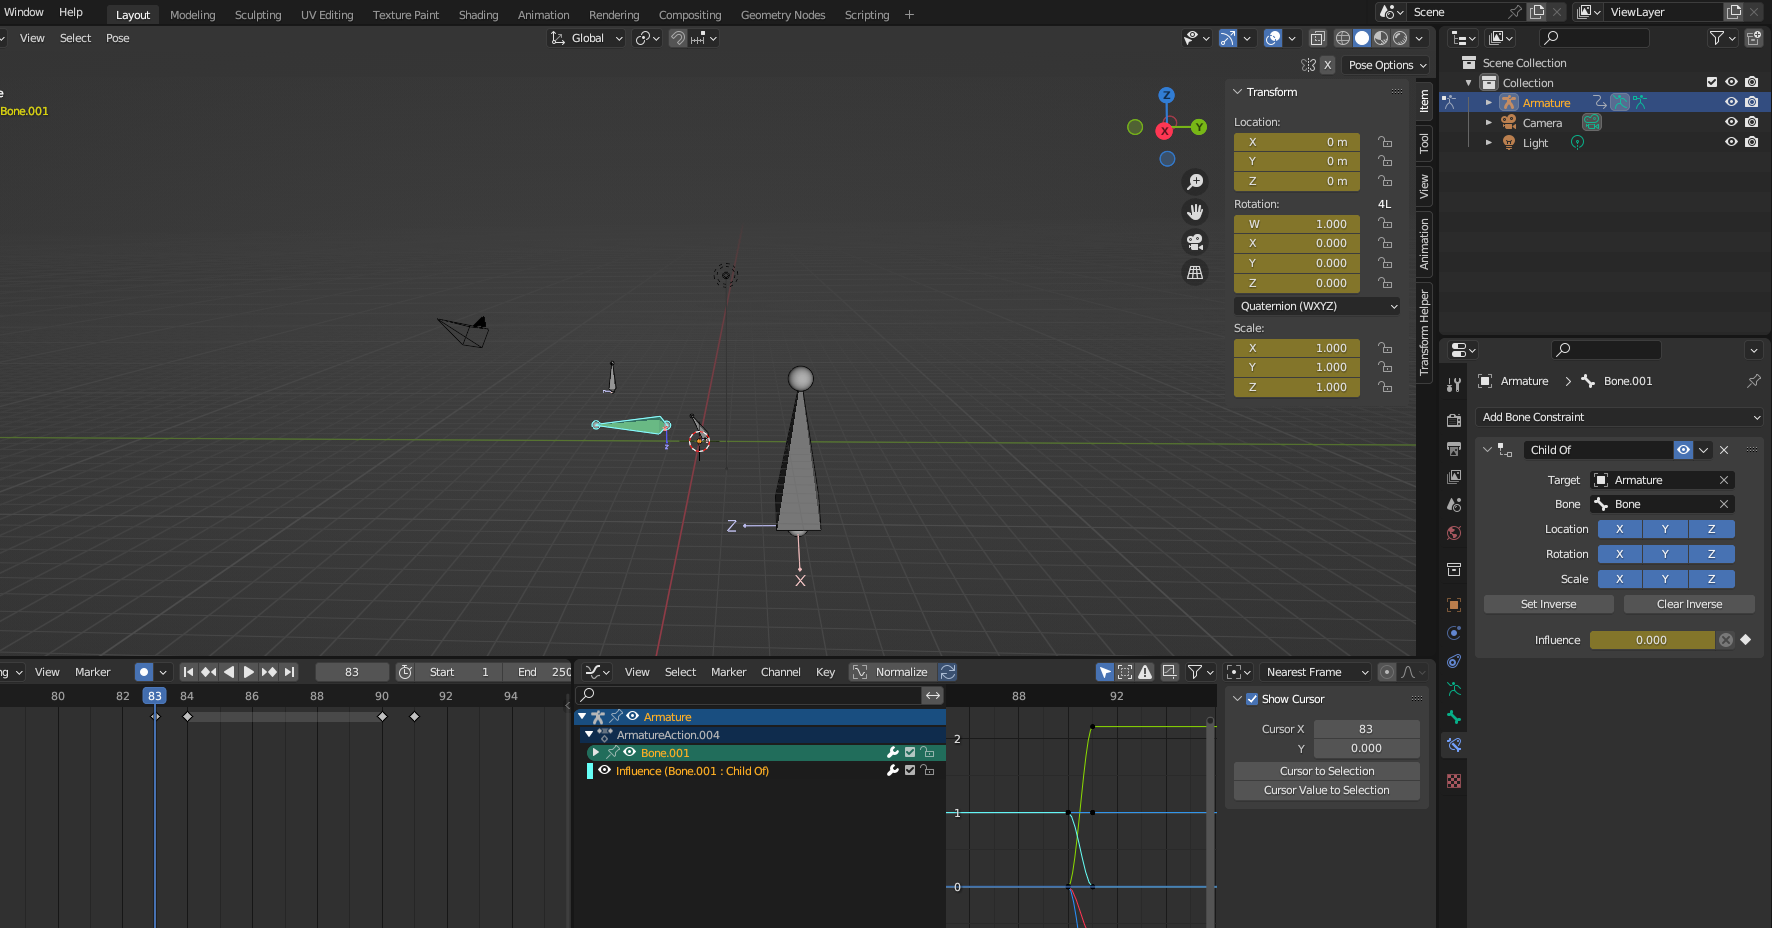Image resolution: width=1772 pixels, height=928 pixels.
Task: Switch to orthographic grid view icon
Action: (x=1195, y=272)
